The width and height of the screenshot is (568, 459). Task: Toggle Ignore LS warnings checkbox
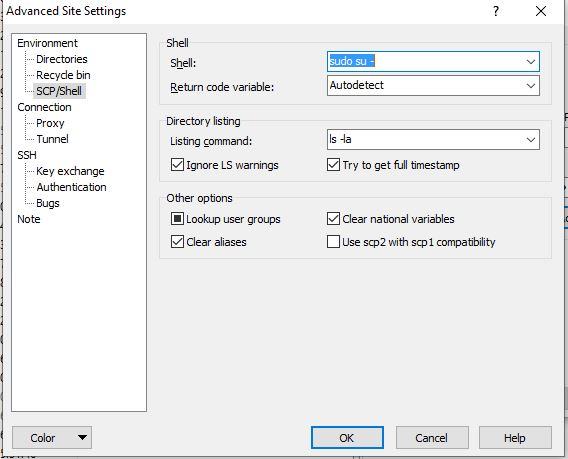coord(177,165)
